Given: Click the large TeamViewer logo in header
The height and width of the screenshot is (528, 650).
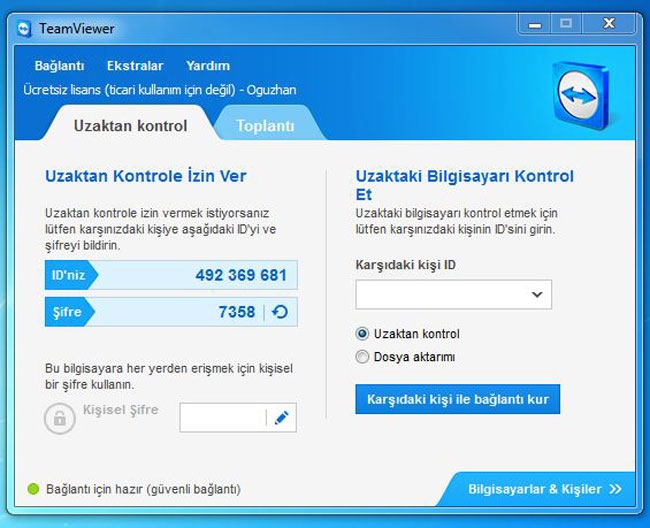Looking at the screenshot, I should [x=581, y=96].
